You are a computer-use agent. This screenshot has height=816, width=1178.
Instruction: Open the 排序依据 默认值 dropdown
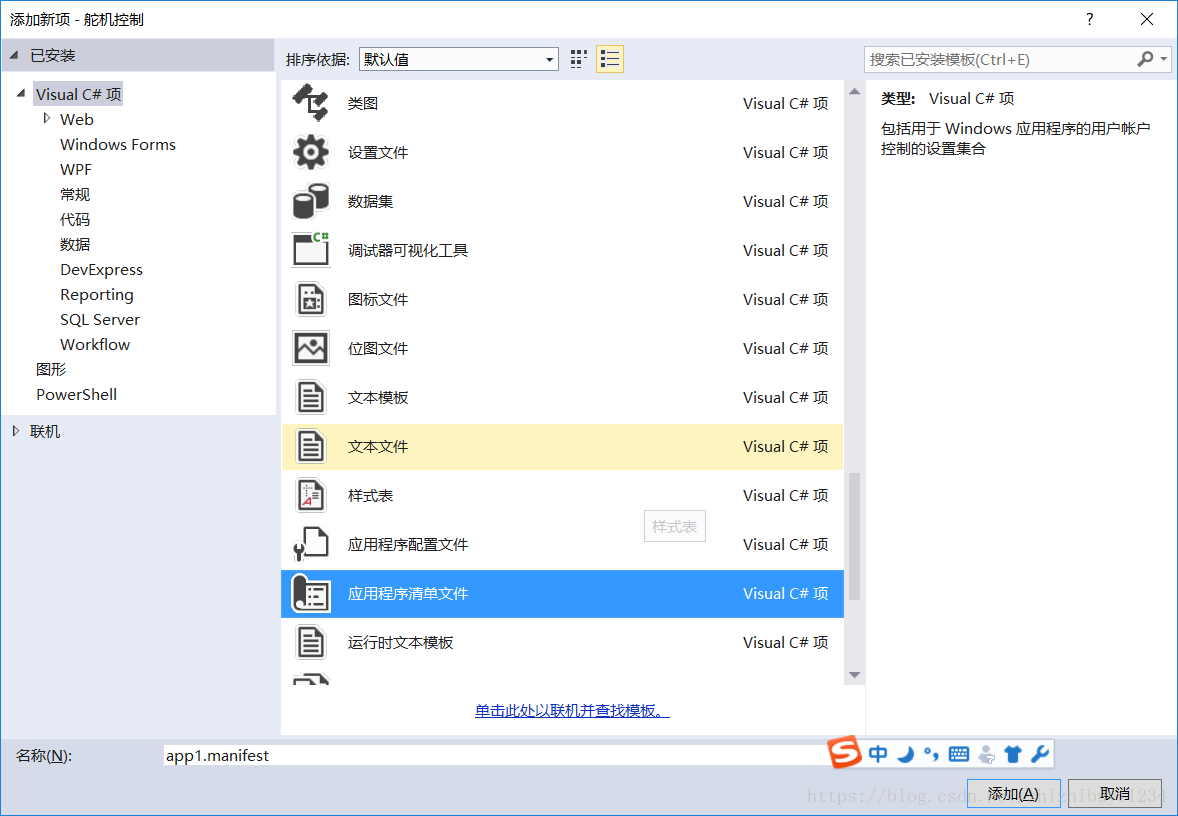coord(458,59)
